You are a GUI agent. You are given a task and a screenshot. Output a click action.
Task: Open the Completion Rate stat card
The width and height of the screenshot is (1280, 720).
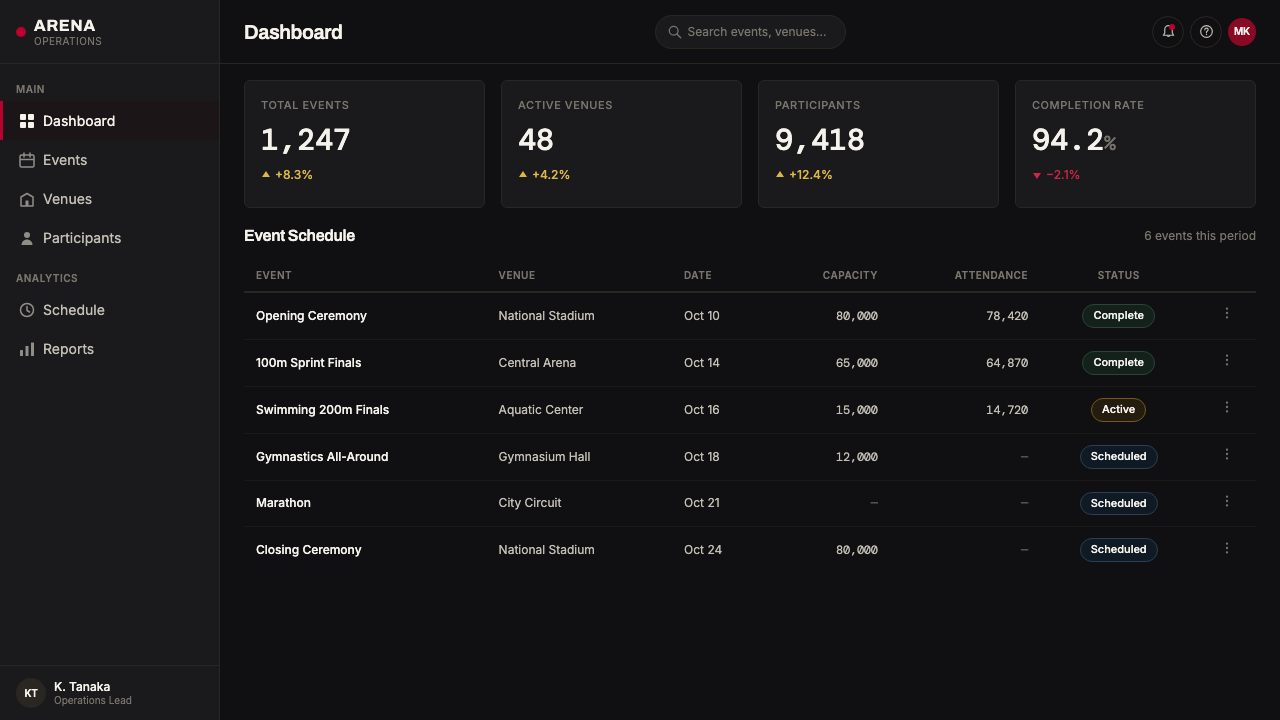pos(1135,144)
